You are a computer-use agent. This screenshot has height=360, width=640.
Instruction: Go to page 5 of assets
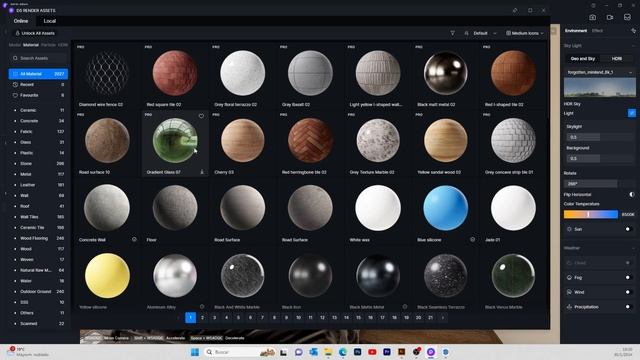click(x=238, y=318)
